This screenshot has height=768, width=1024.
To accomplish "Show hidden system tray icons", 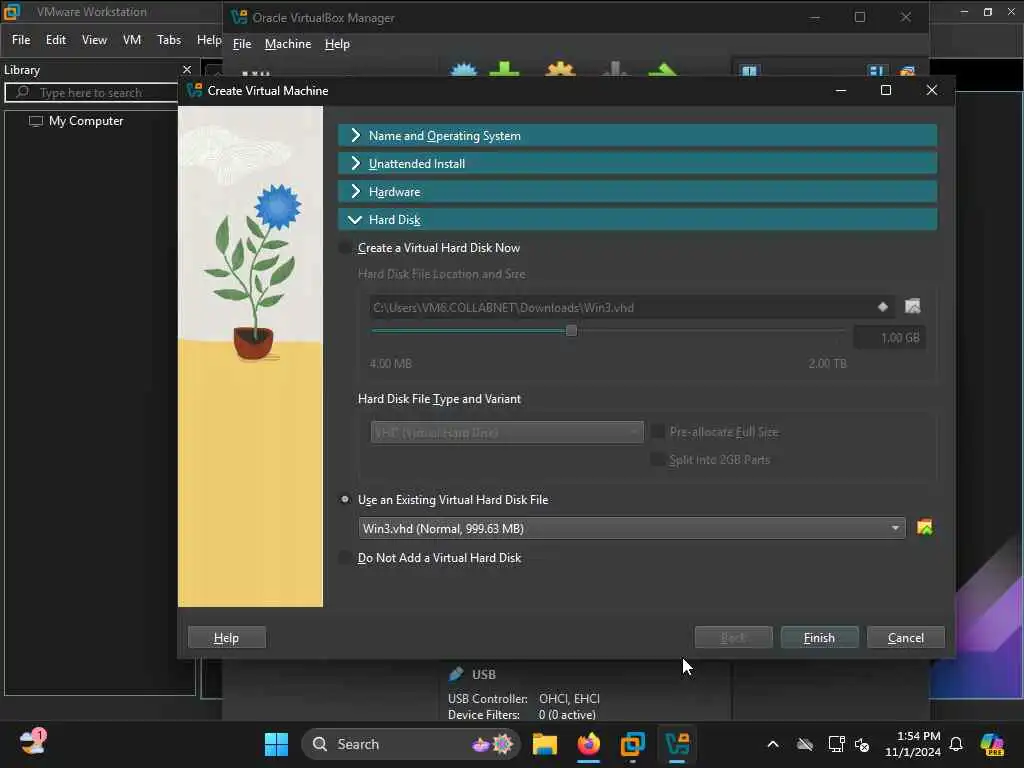I will [773, 744].
